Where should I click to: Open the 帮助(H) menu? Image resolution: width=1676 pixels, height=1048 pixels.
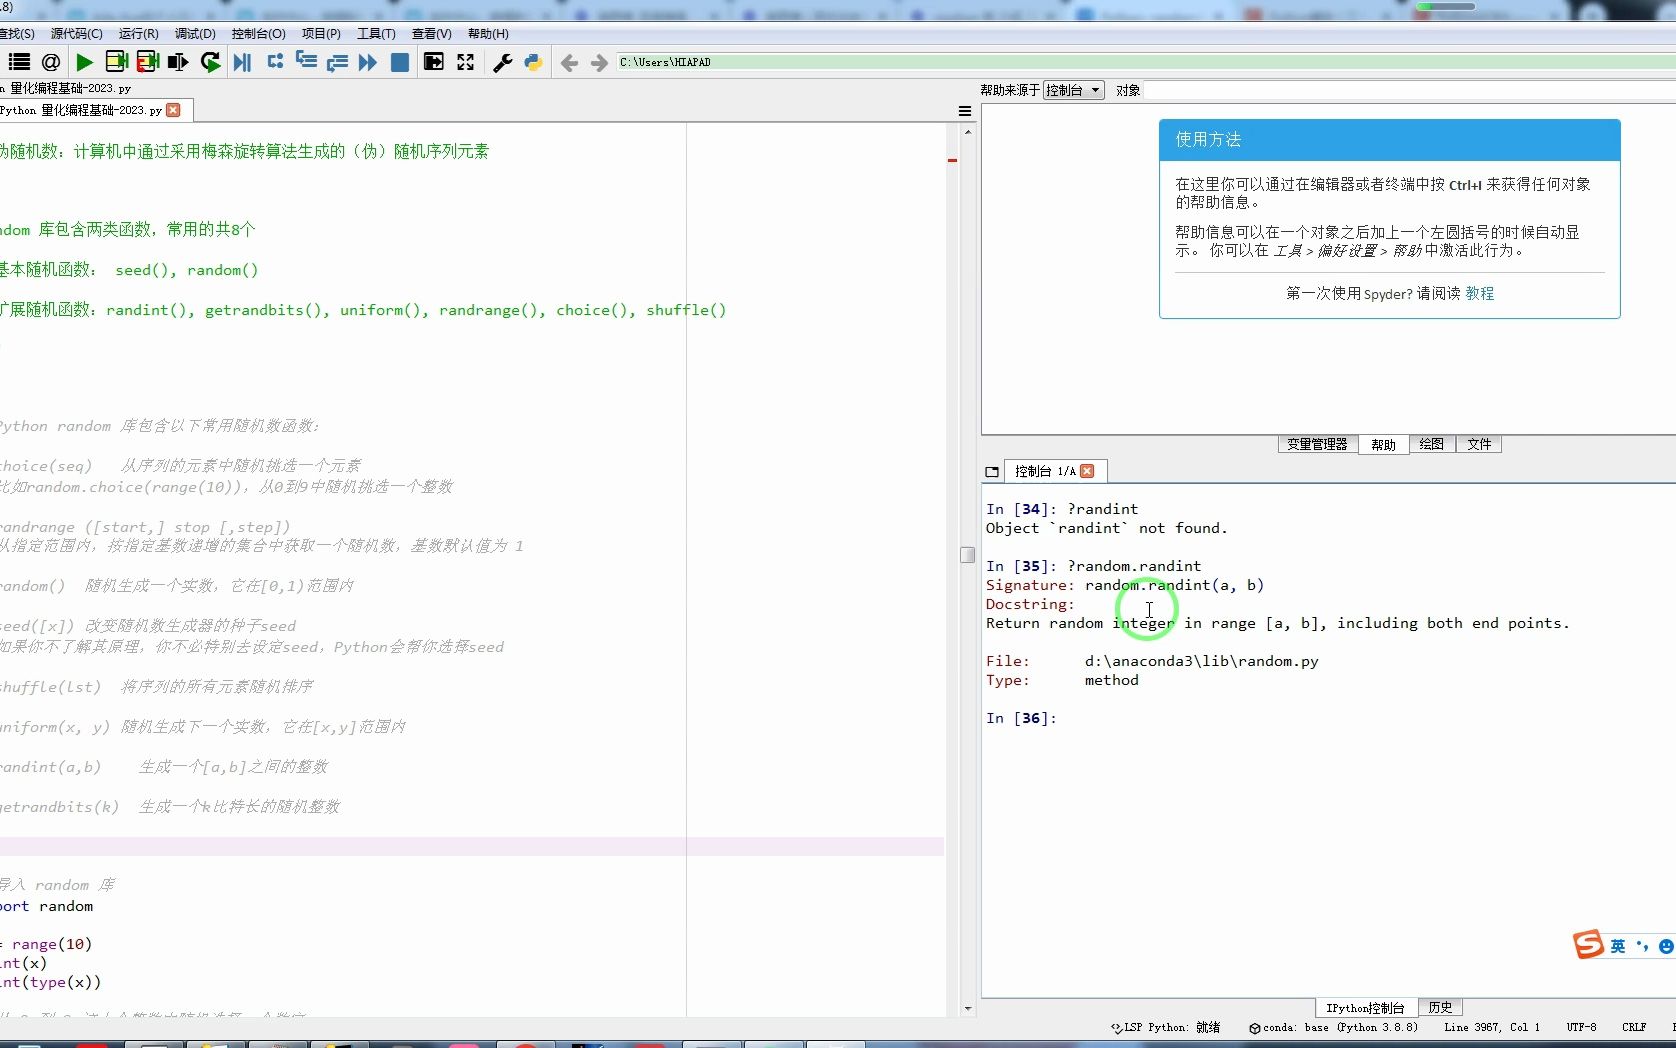[x=488, y=34]
